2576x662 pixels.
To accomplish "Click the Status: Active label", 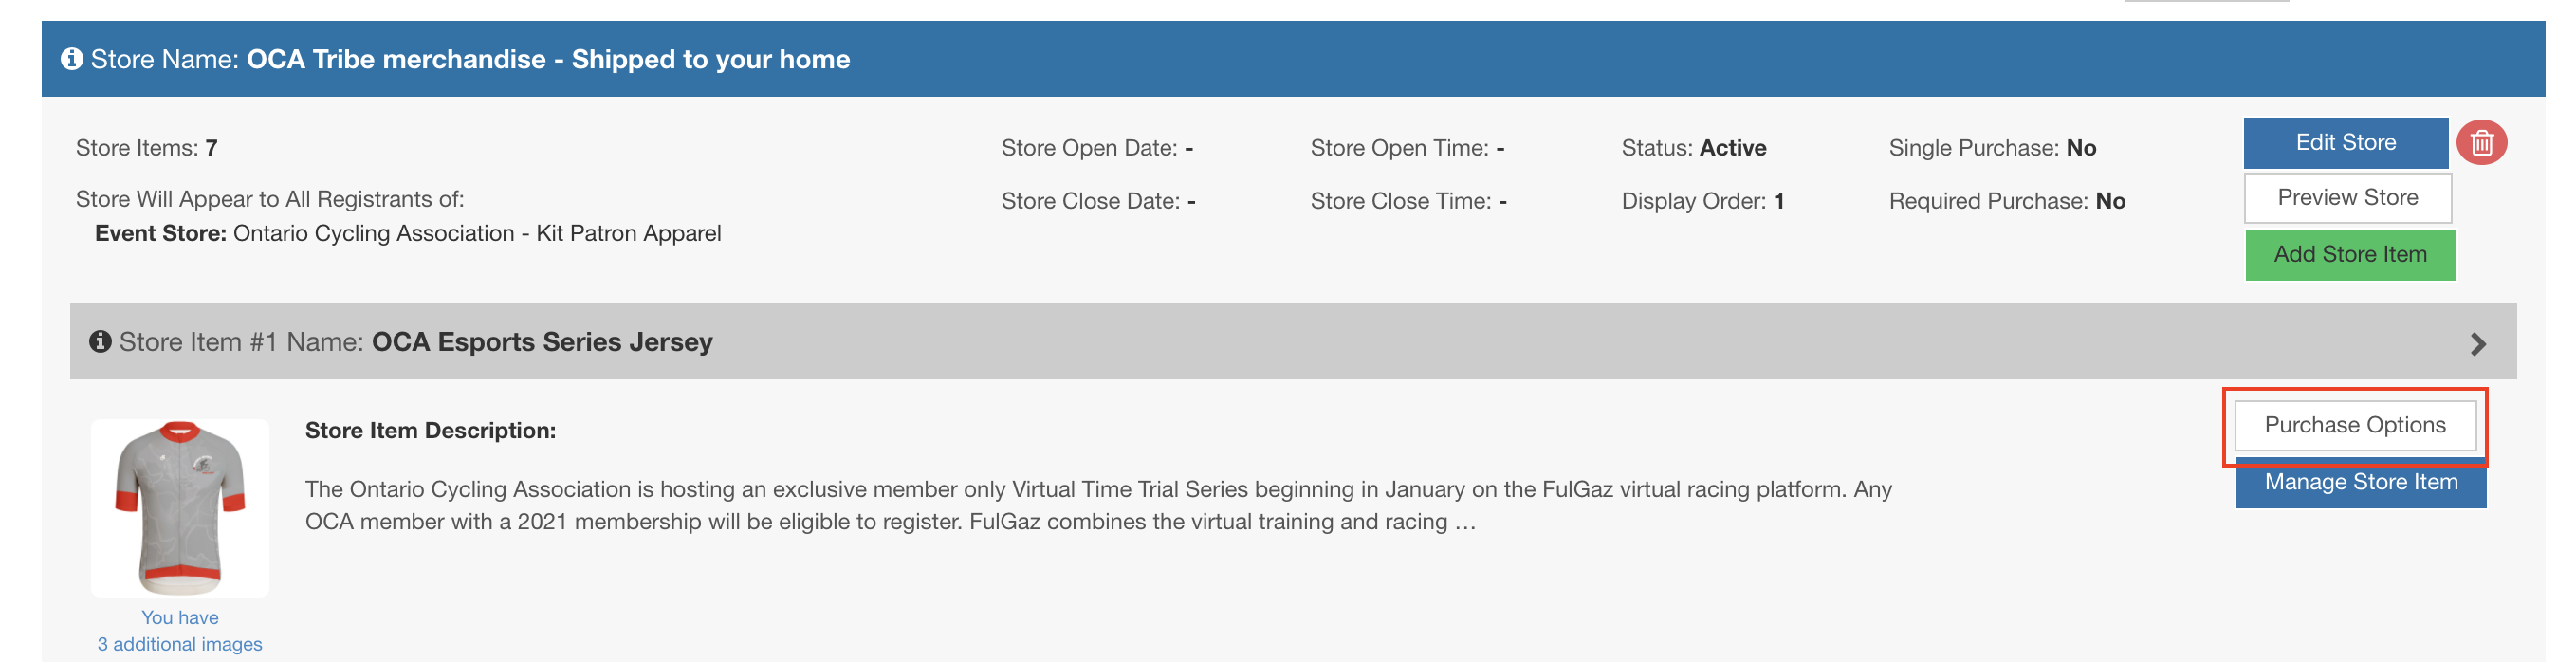I will coord(1693,148).
